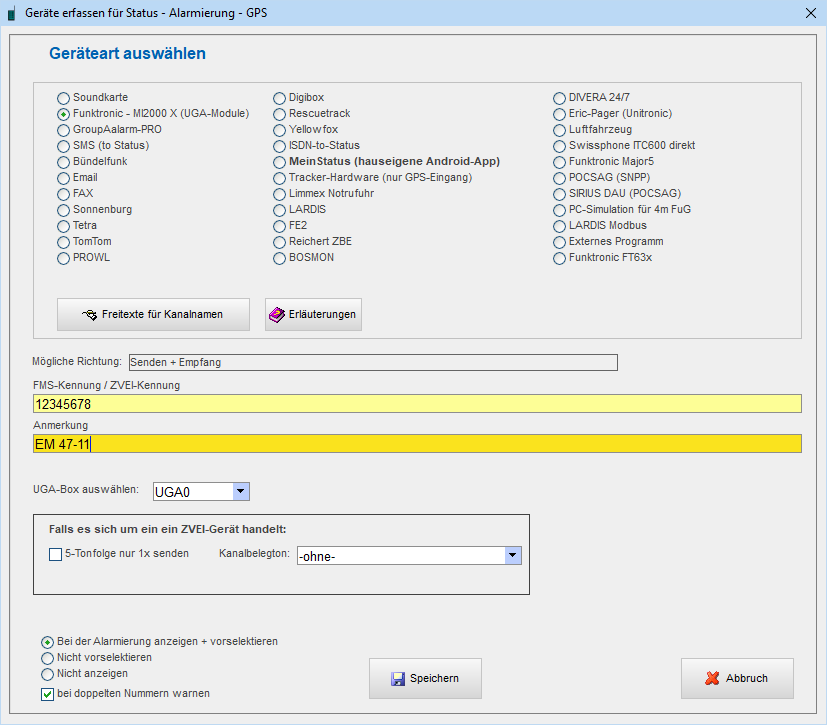This screenshot has height=725, width=827.
Task: Click into the Anmerkung text field
Action: pyautogui.click(x=416, y=444)
